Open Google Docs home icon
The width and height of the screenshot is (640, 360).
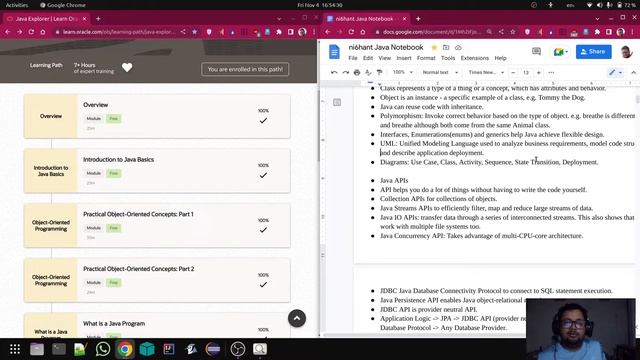334,52
